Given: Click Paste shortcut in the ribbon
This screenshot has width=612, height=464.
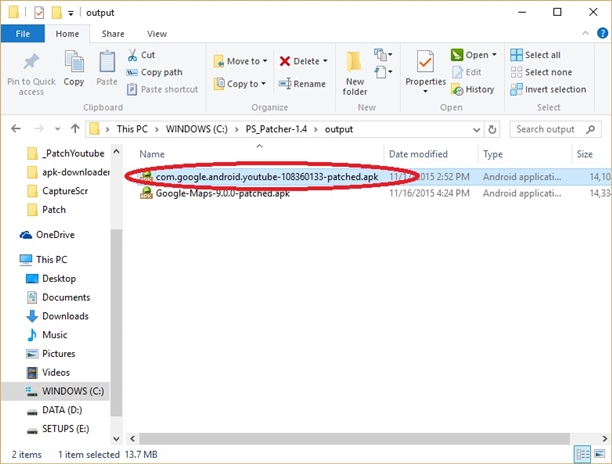Looking at the screenshot, I should (162, 89).
